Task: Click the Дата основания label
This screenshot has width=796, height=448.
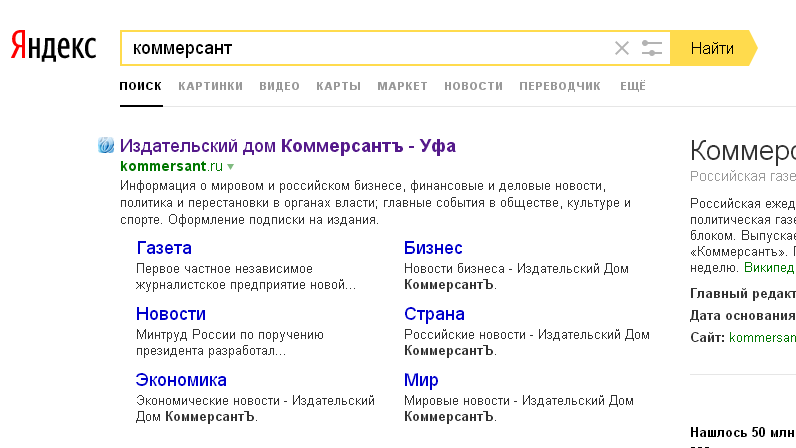Action: pos(743,315)
